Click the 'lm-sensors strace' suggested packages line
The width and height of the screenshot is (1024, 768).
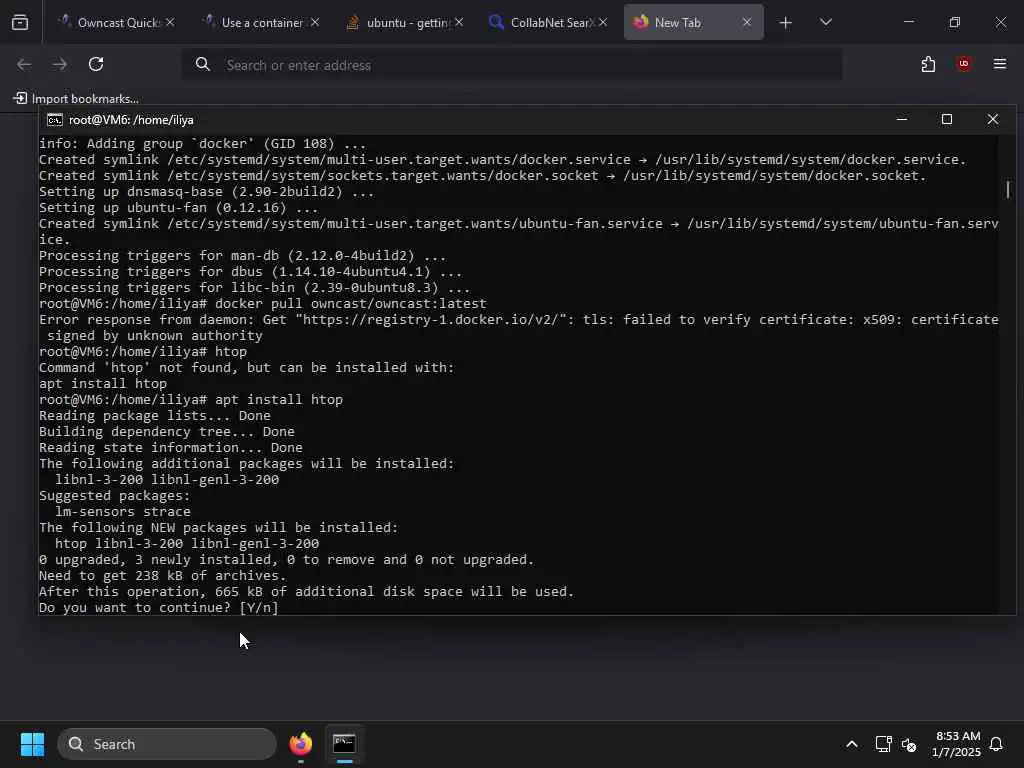(x=123, y=512)
